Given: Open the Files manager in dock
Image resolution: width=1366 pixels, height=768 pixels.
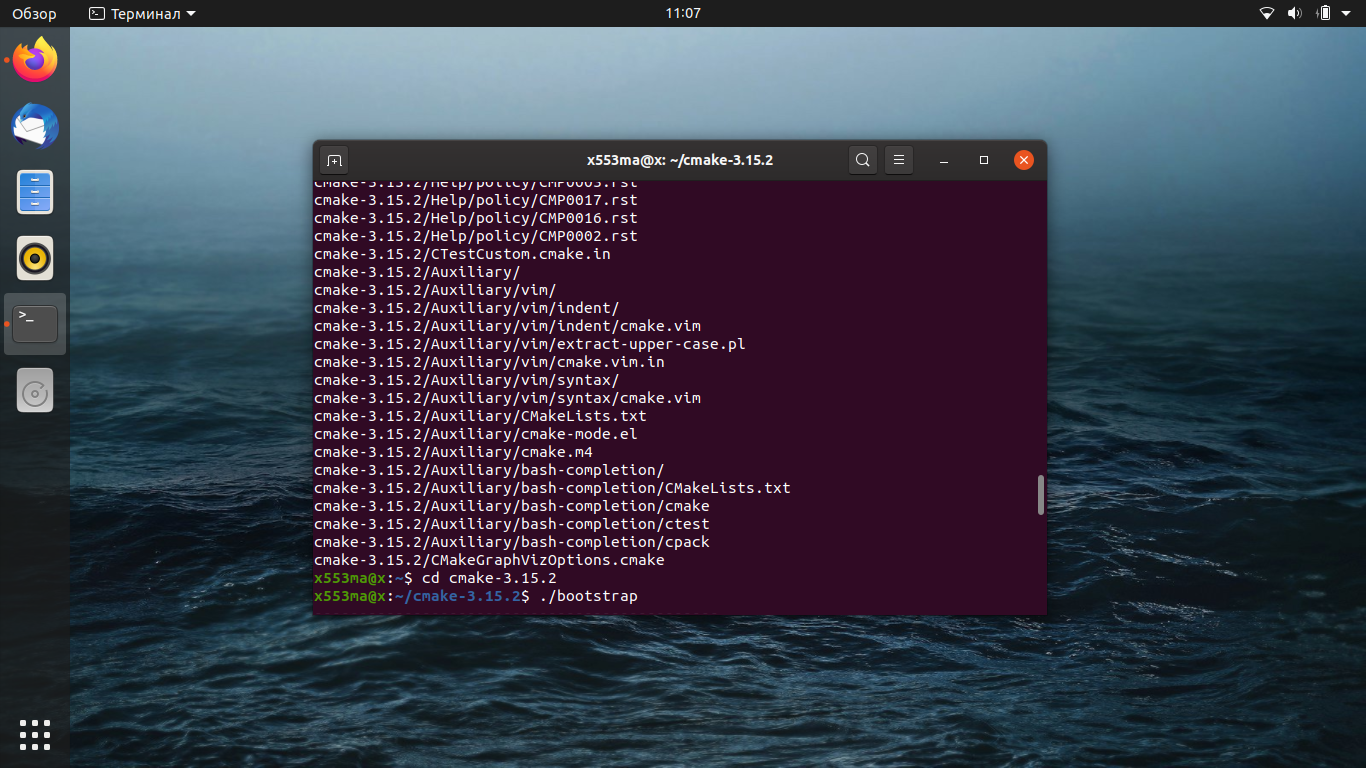Looking at the screenshot, I should (35, 192).
